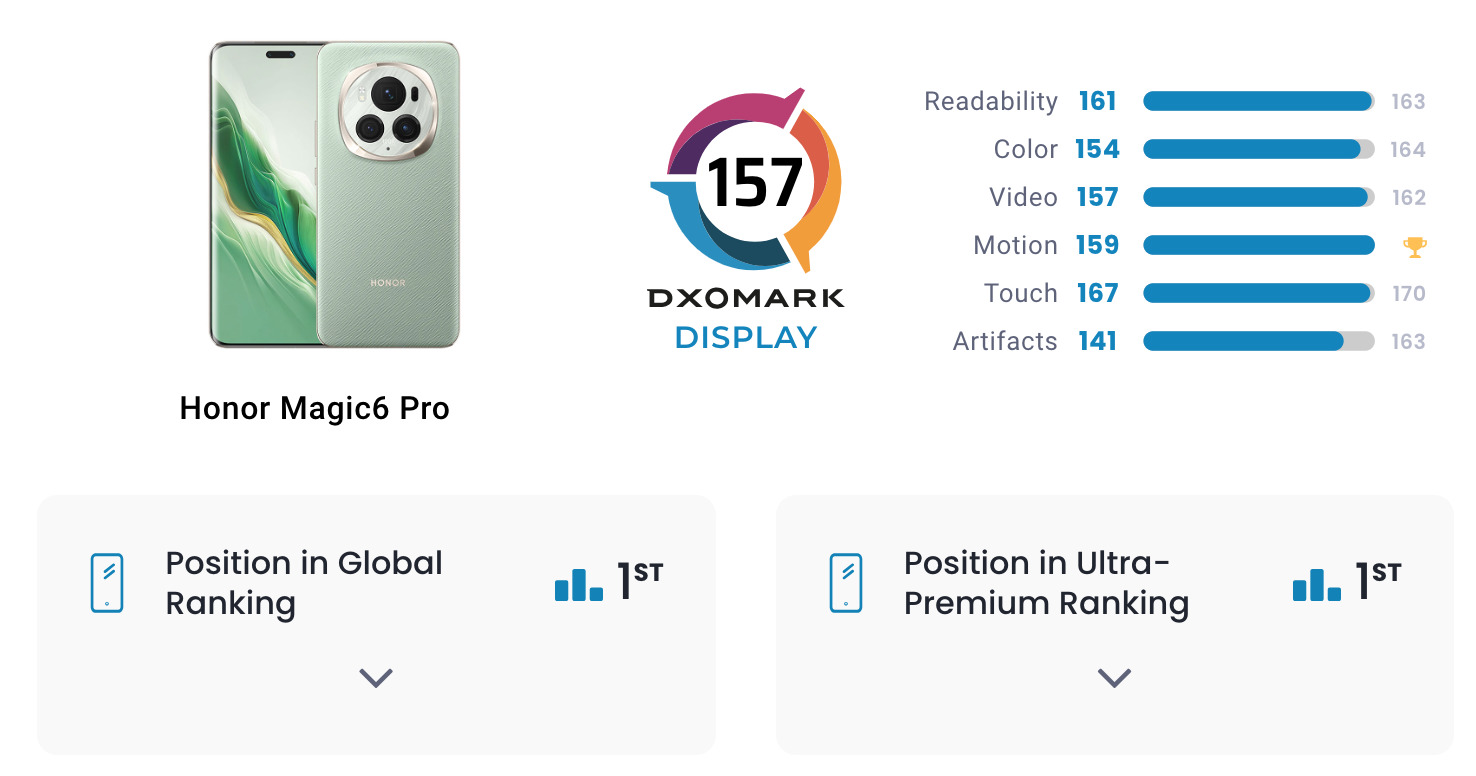Click Position in Ultra-Premium Ranking text
The width and height of the screenshot is (1476, 776).
1046,583
